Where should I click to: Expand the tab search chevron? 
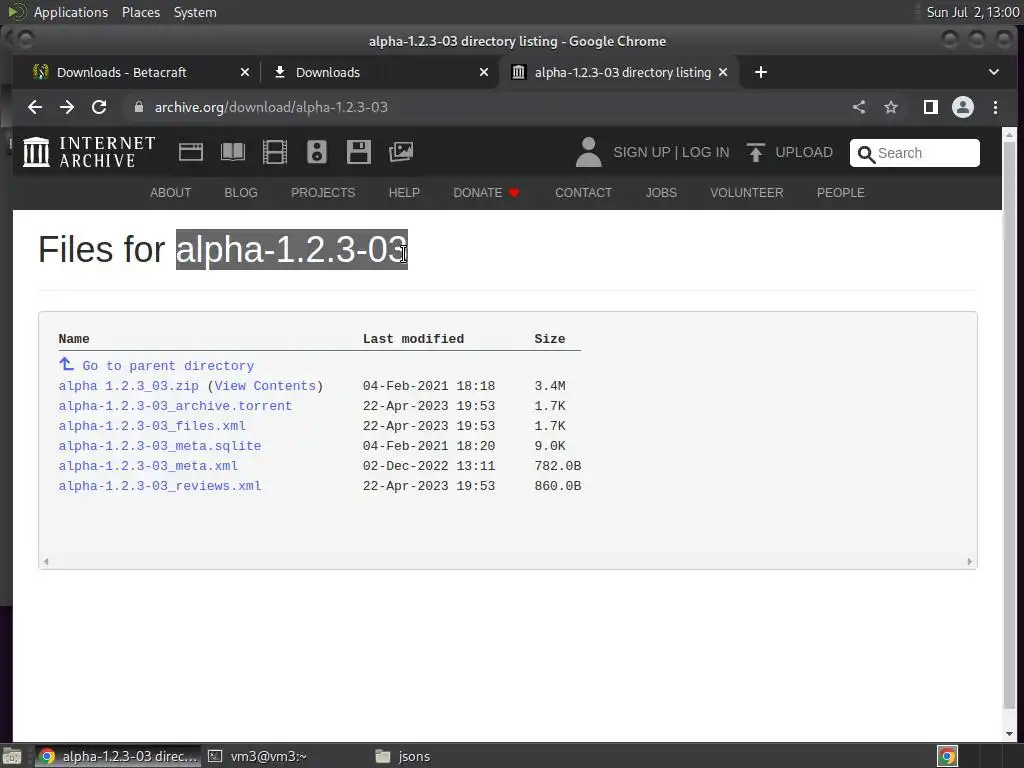[x=994, y=72]
